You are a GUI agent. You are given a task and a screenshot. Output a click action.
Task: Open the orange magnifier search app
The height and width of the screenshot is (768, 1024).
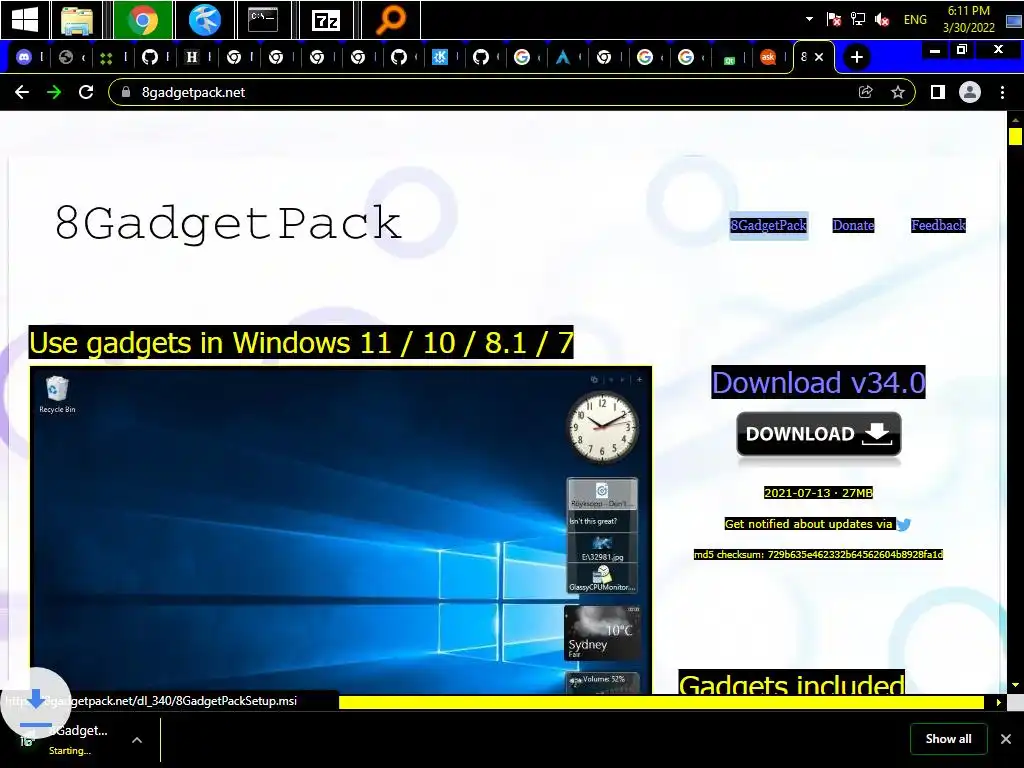point(390,20)
